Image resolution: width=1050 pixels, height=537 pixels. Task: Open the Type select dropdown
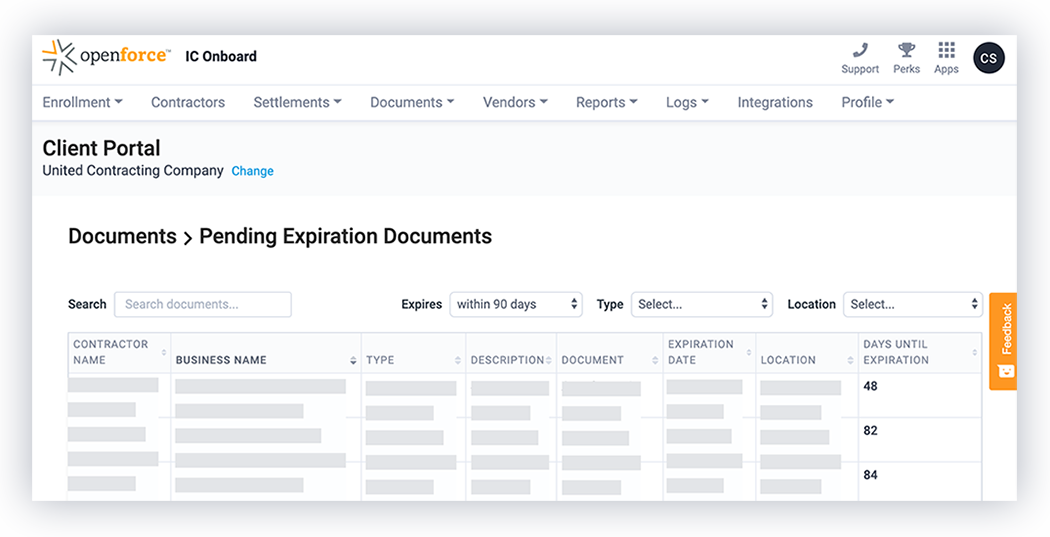(701, 305)
